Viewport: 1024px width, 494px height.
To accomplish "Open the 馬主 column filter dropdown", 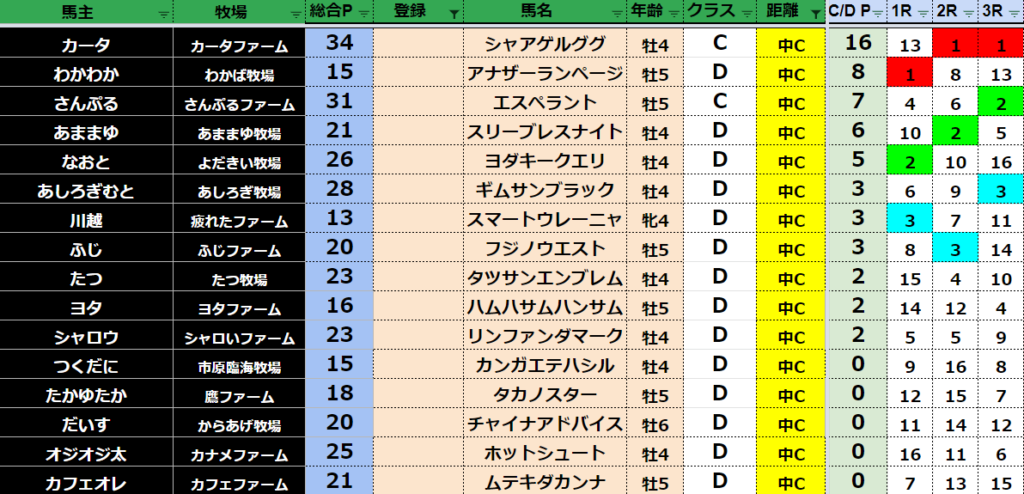I will pyautogui.click(x=163, y=14).
